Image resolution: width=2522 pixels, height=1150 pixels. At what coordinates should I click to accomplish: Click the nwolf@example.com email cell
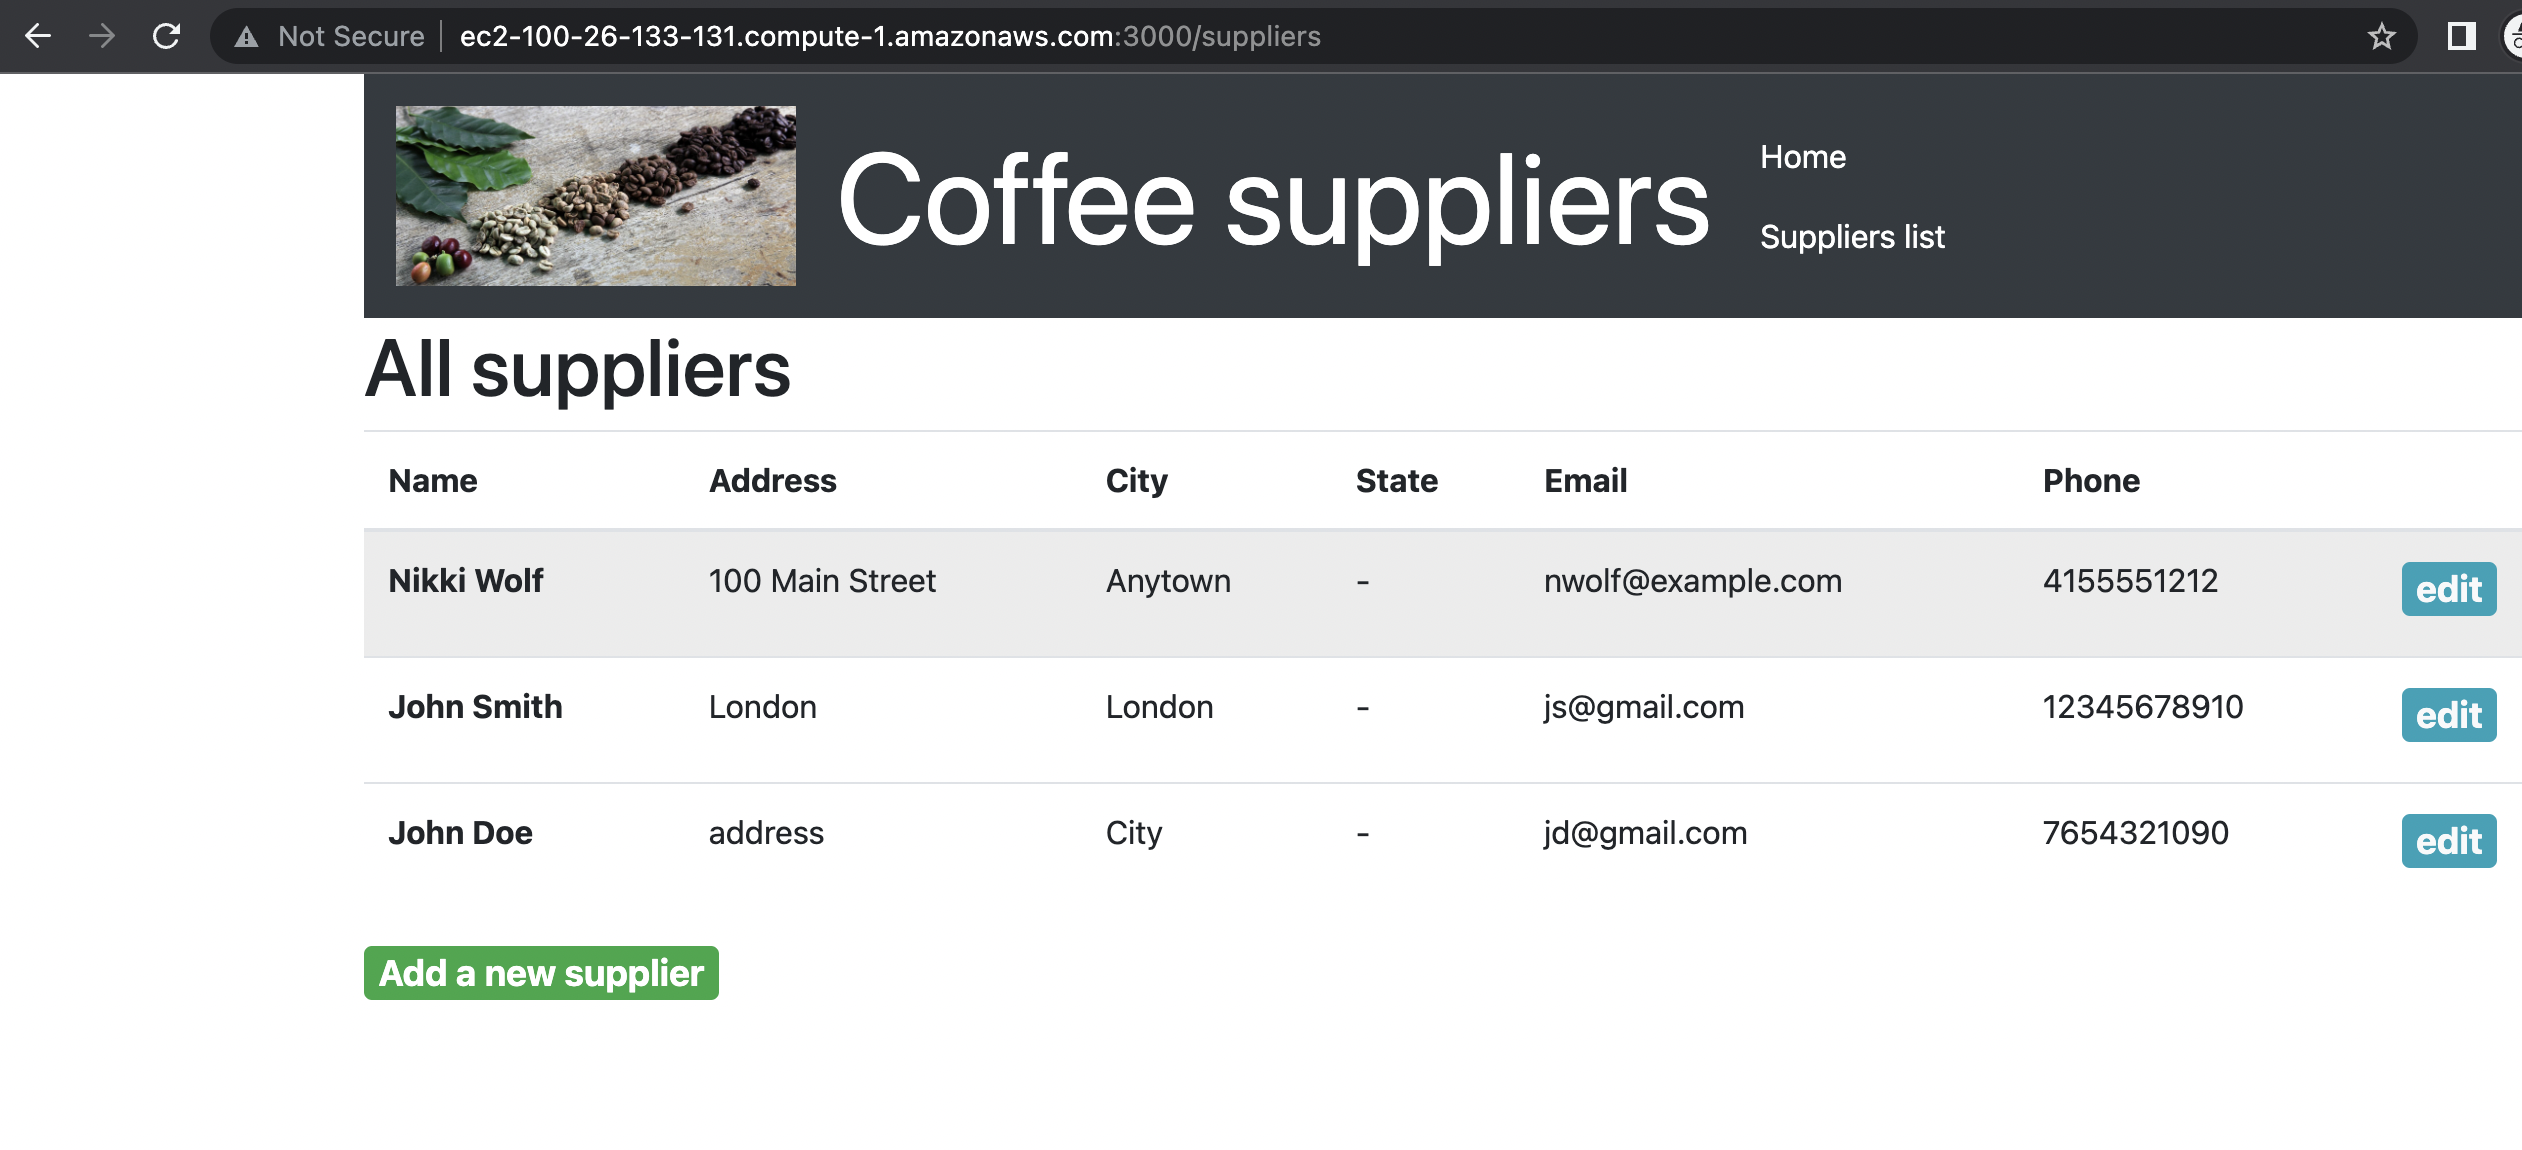click(x=1692, y=581)
